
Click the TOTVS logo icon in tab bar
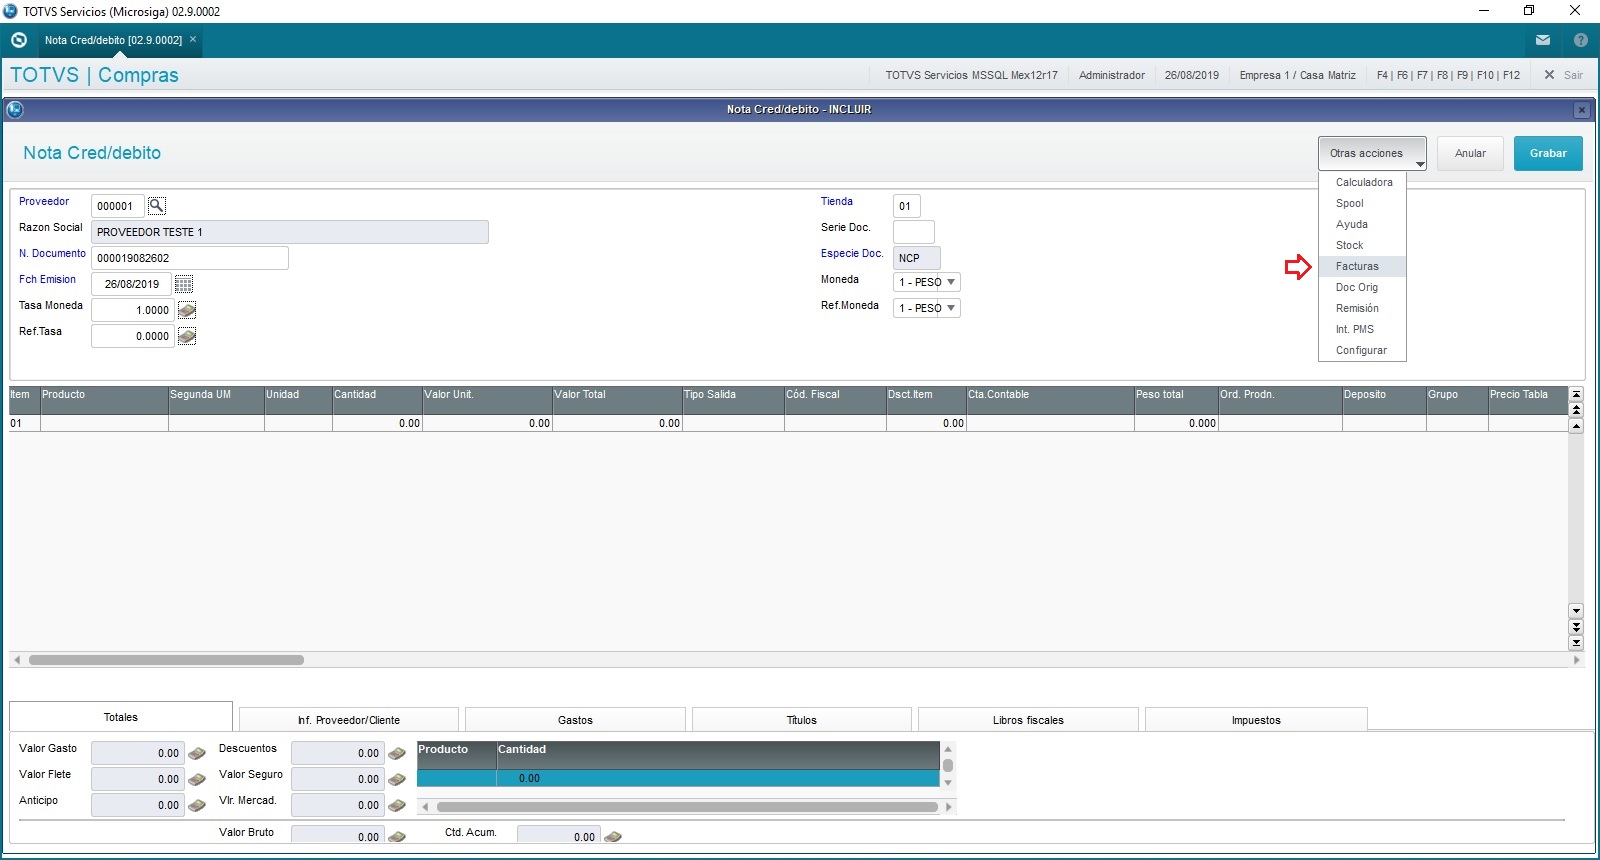tap(18, 40)
